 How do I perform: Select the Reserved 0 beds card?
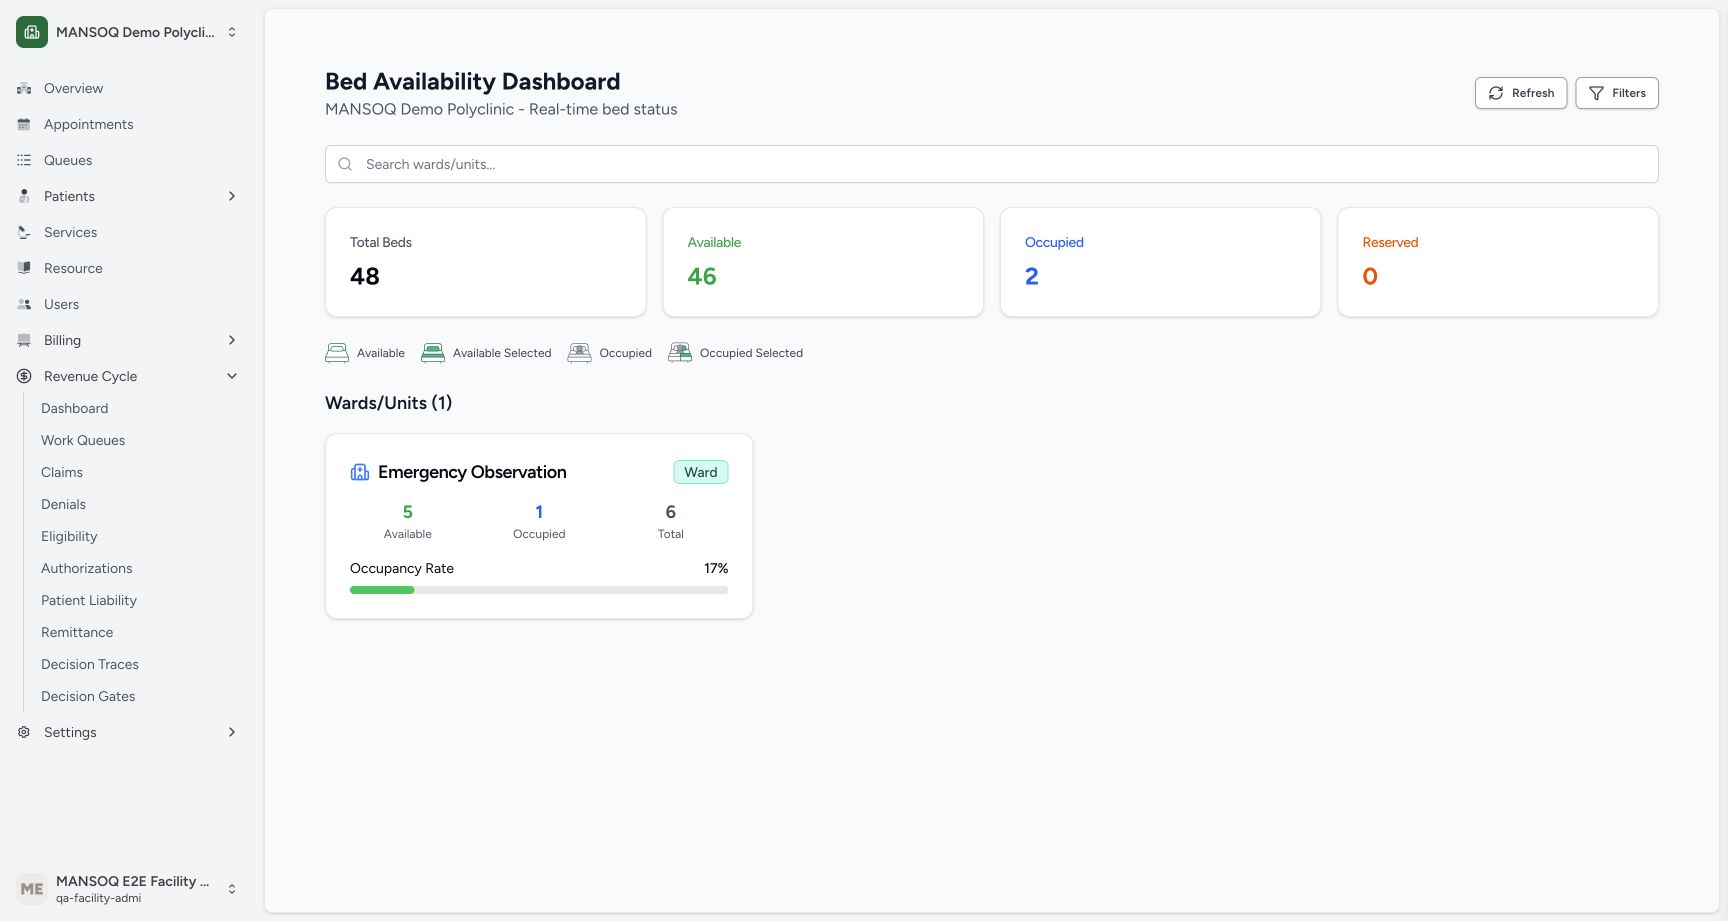[x=1498, y=262]
